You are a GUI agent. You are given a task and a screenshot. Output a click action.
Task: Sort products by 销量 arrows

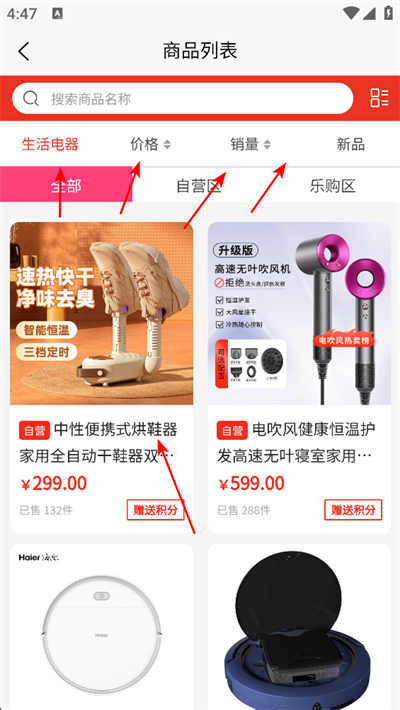(x=267, y=144)
